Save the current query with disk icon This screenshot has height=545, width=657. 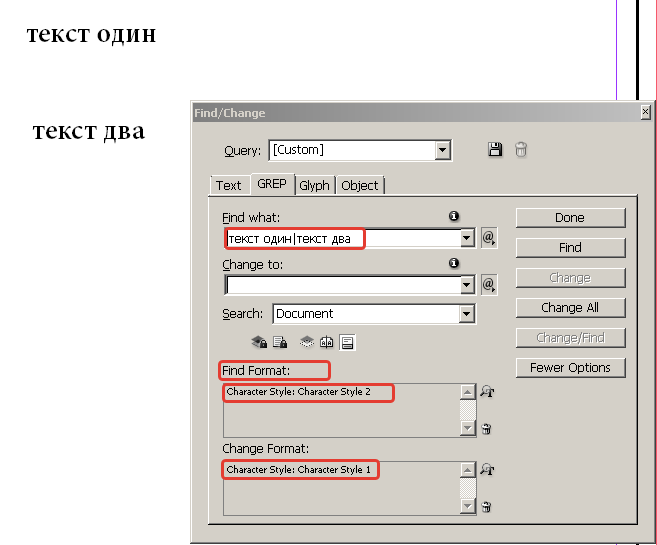495,150
